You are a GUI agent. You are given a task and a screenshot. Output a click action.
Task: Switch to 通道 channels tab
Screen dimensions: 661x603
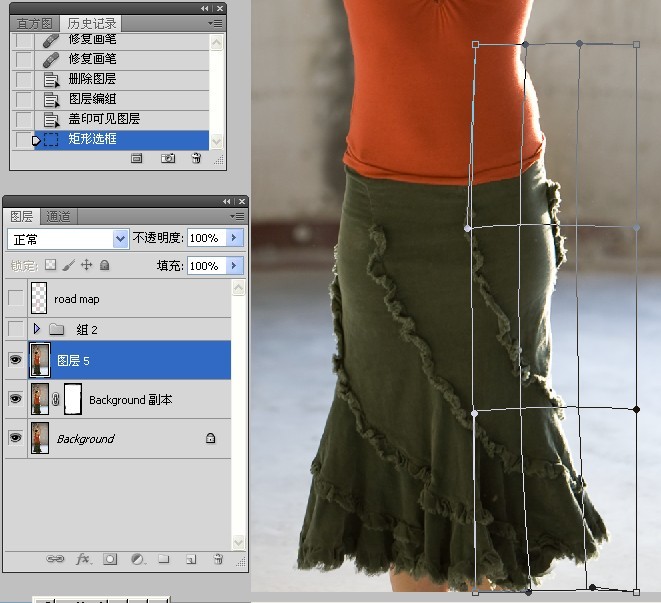point(58,216)
